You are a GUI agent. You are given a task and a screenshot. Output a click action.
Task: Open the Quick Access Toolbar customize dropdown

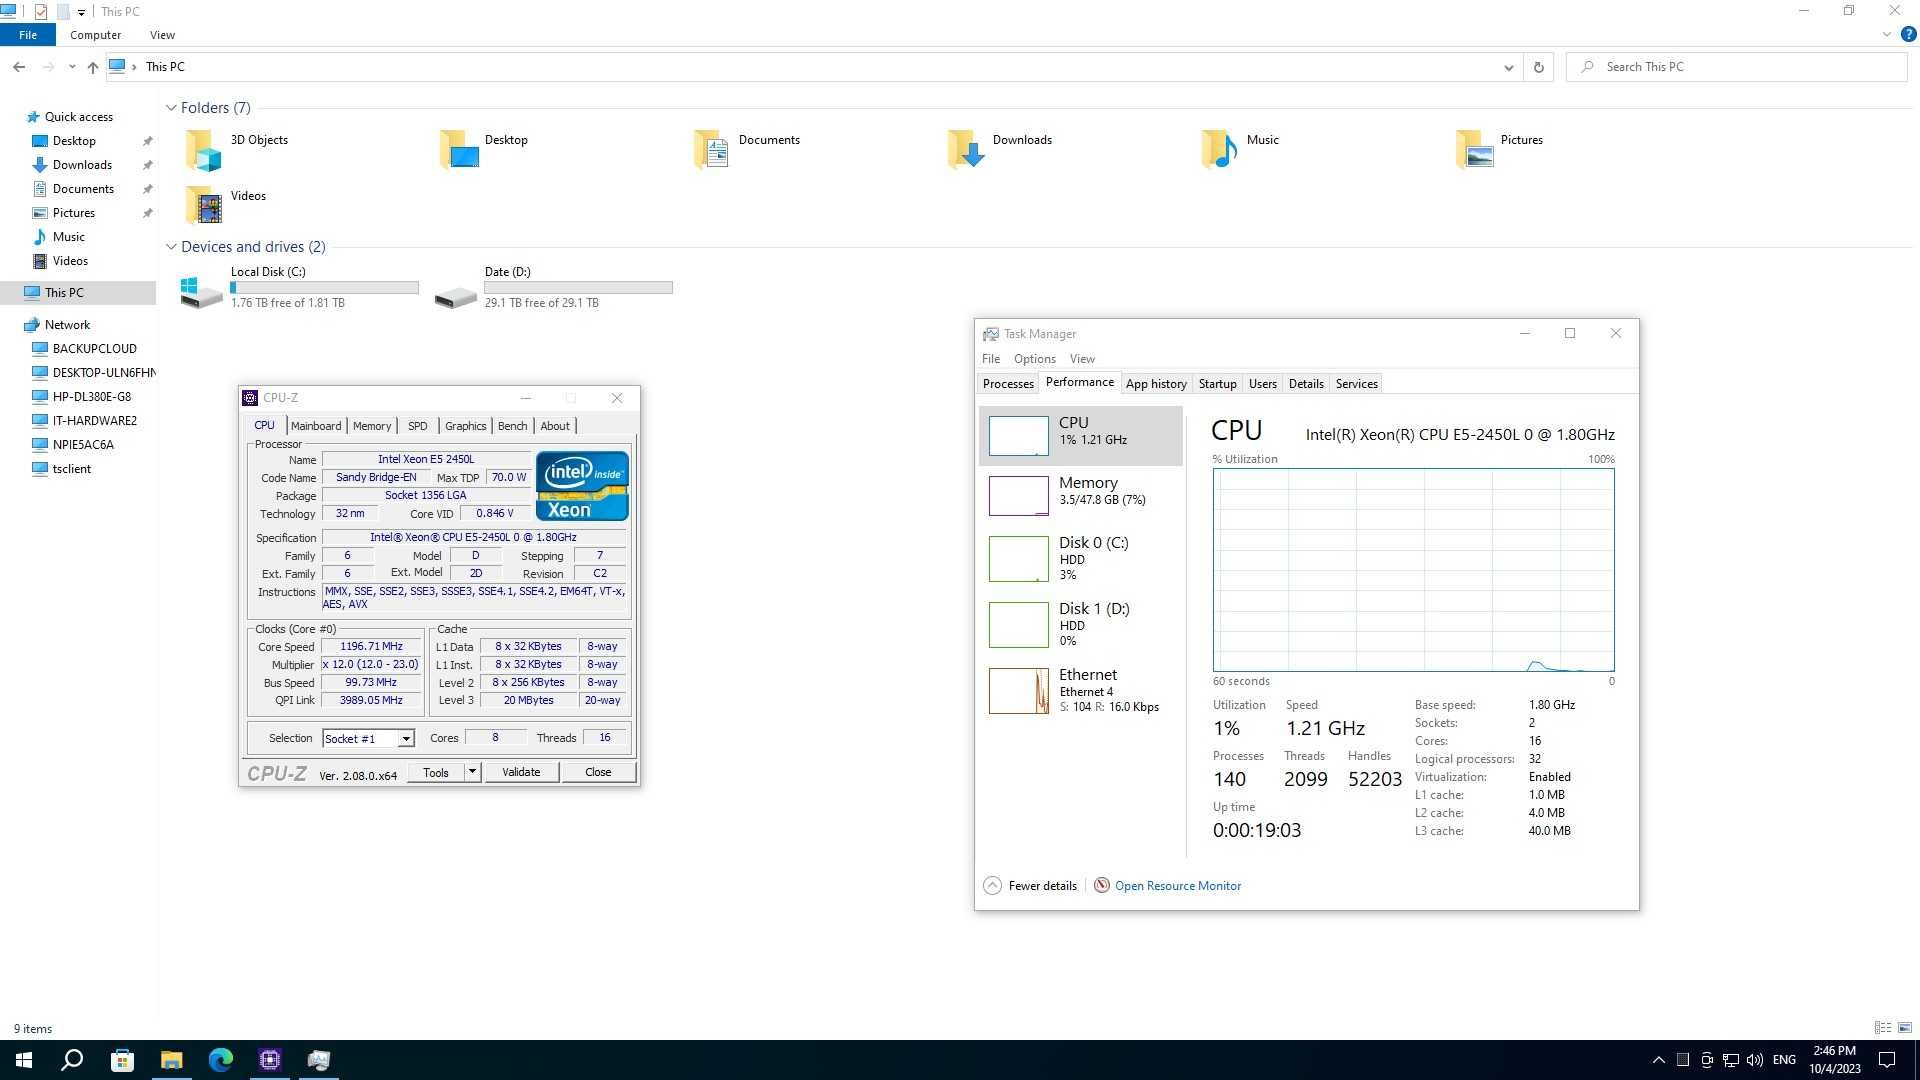81,12
